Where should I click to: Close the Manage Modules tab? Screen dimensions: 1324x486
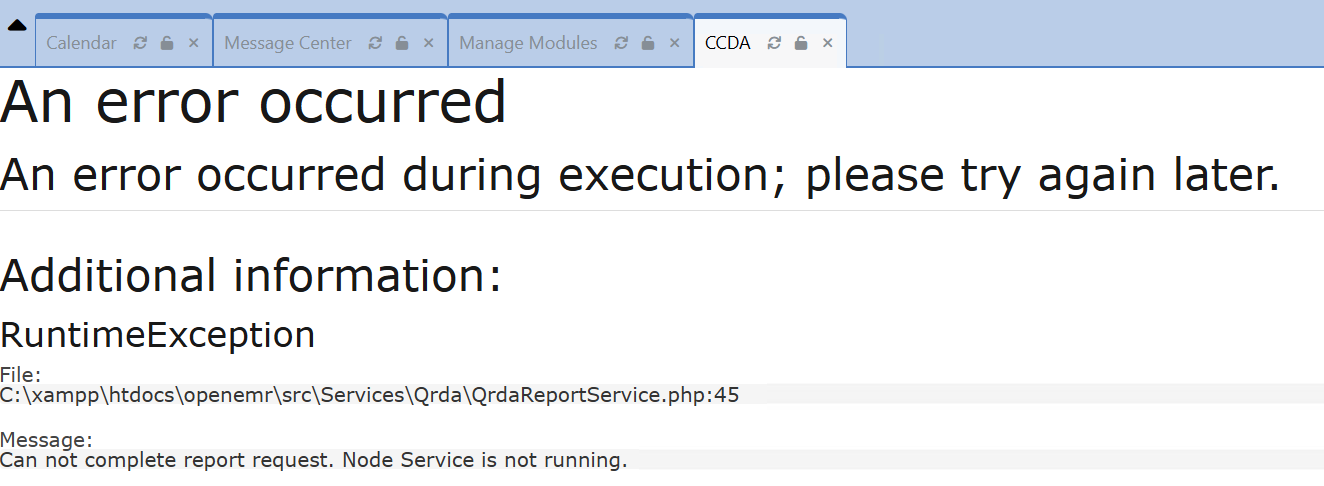pyautogui.click(x=674, y=43)
